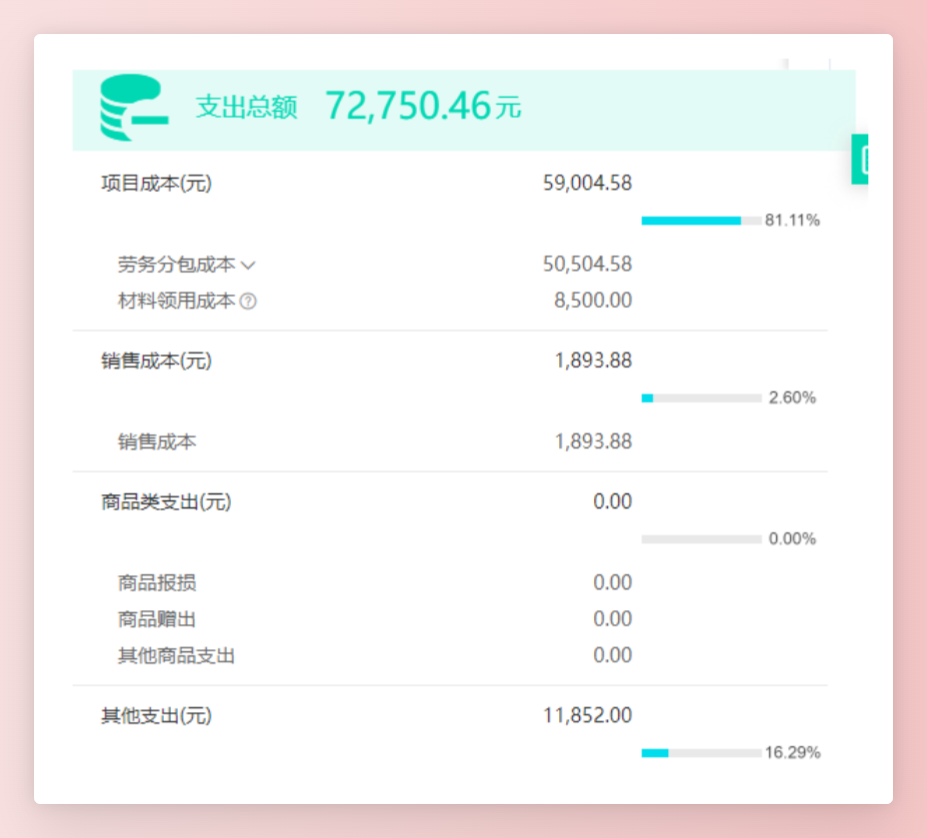Click the value 8,500.00
927x838 pixels.
593,300
